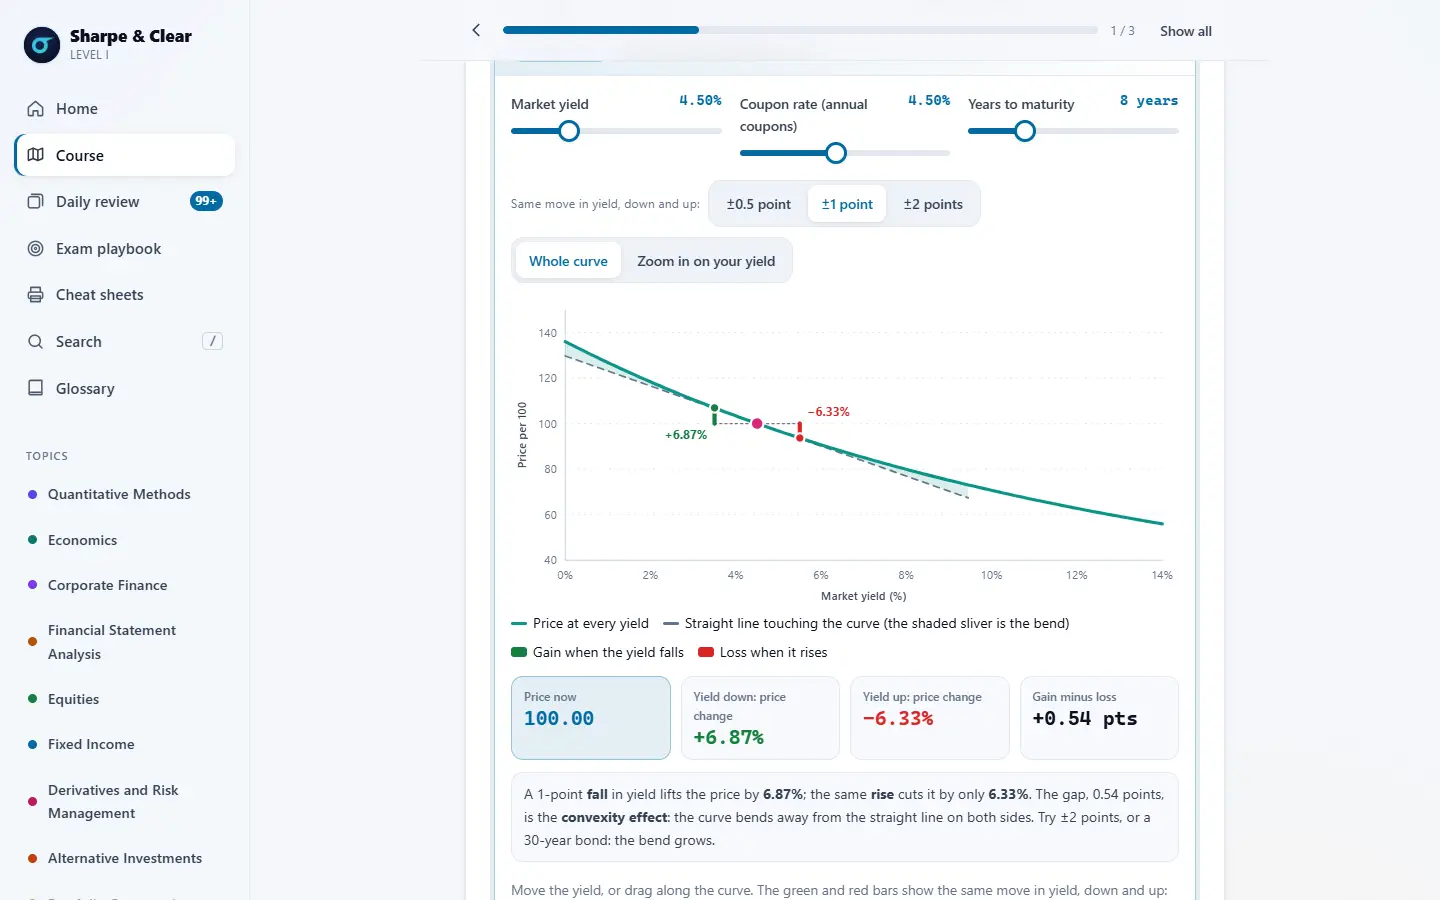This screenshot has height=900, width=1440.
Task: Open the Fixed Income topic
Action: [91, 744]
